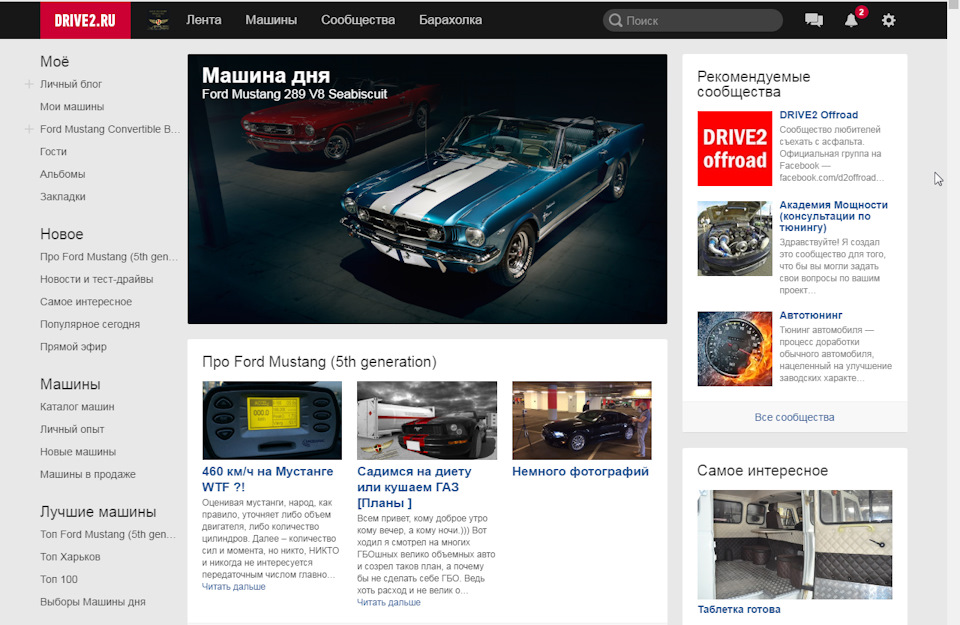Open Автотюнинг community title
960x625 pixels.
[811, 315]
